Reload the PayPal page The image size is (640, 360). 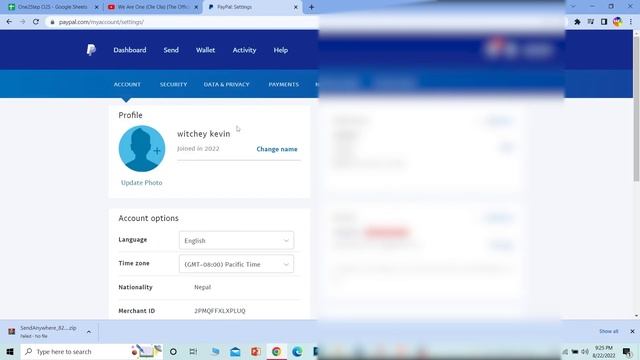click(36, 22)
